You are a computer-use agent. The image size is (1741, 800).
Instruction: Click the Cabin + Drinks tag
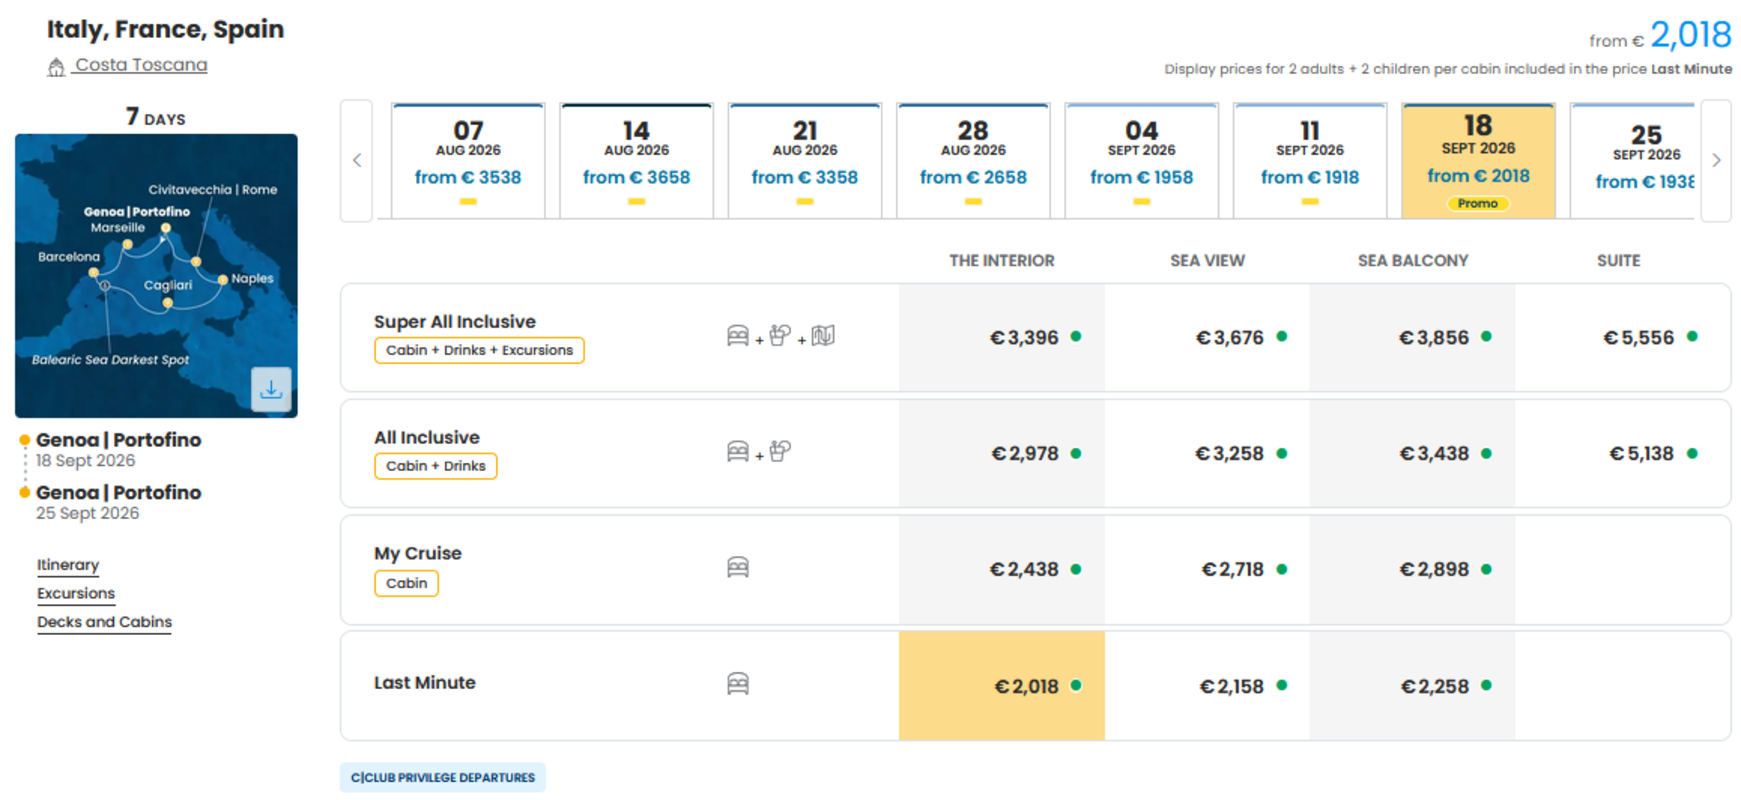pos(436,466)
